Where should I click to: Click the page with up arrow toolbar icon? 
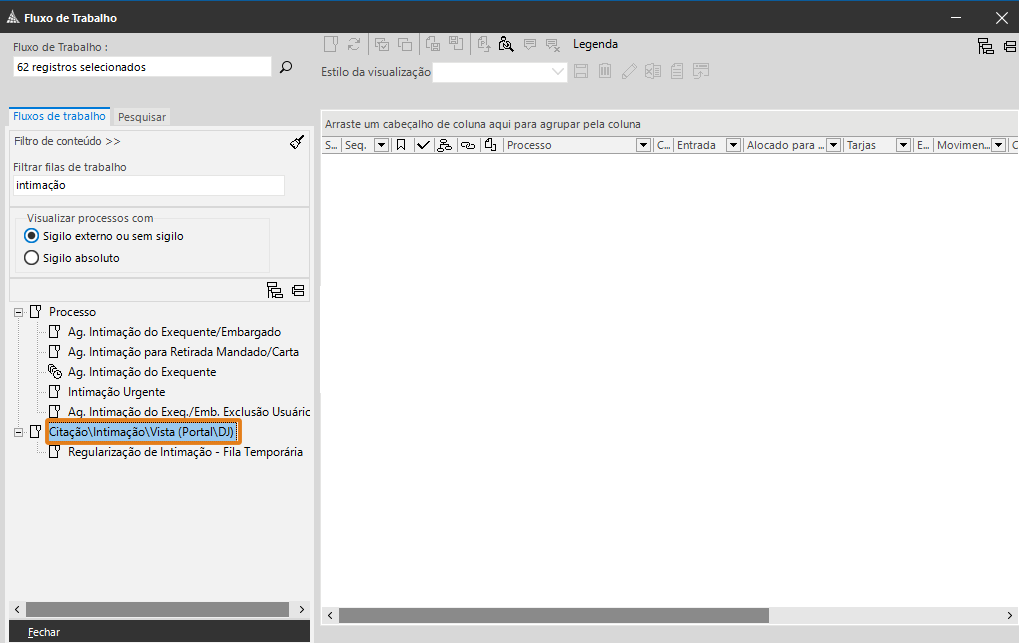click(x=484, y=44)
